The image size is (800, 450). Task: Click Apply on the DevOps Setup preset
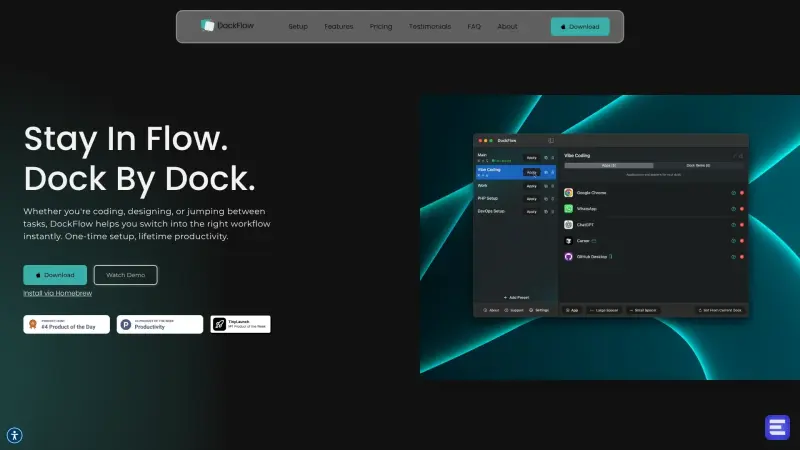(x=532, y=212)
